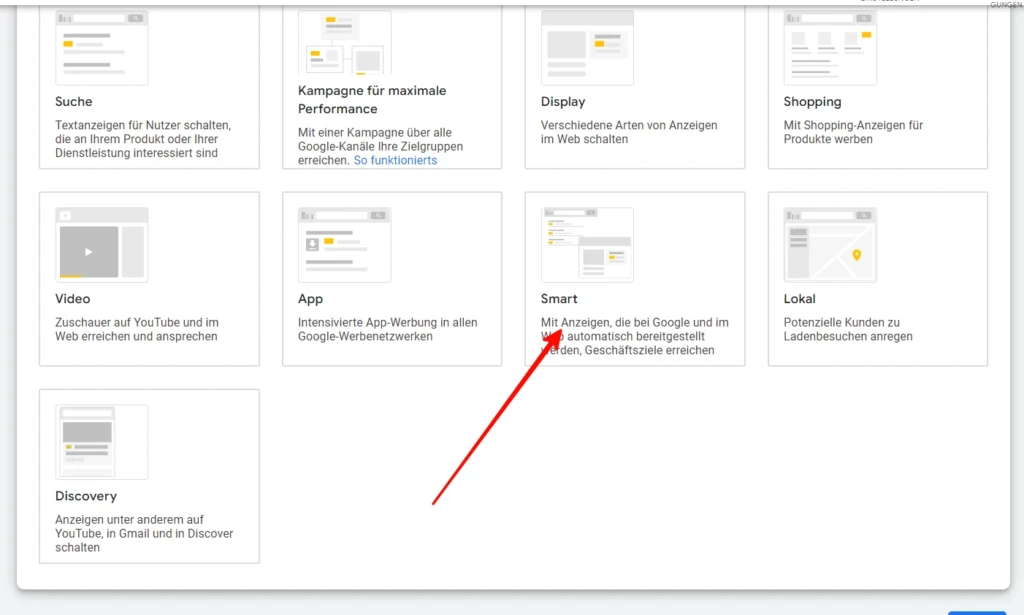Click the Video card title

click(x=72, y=299)
